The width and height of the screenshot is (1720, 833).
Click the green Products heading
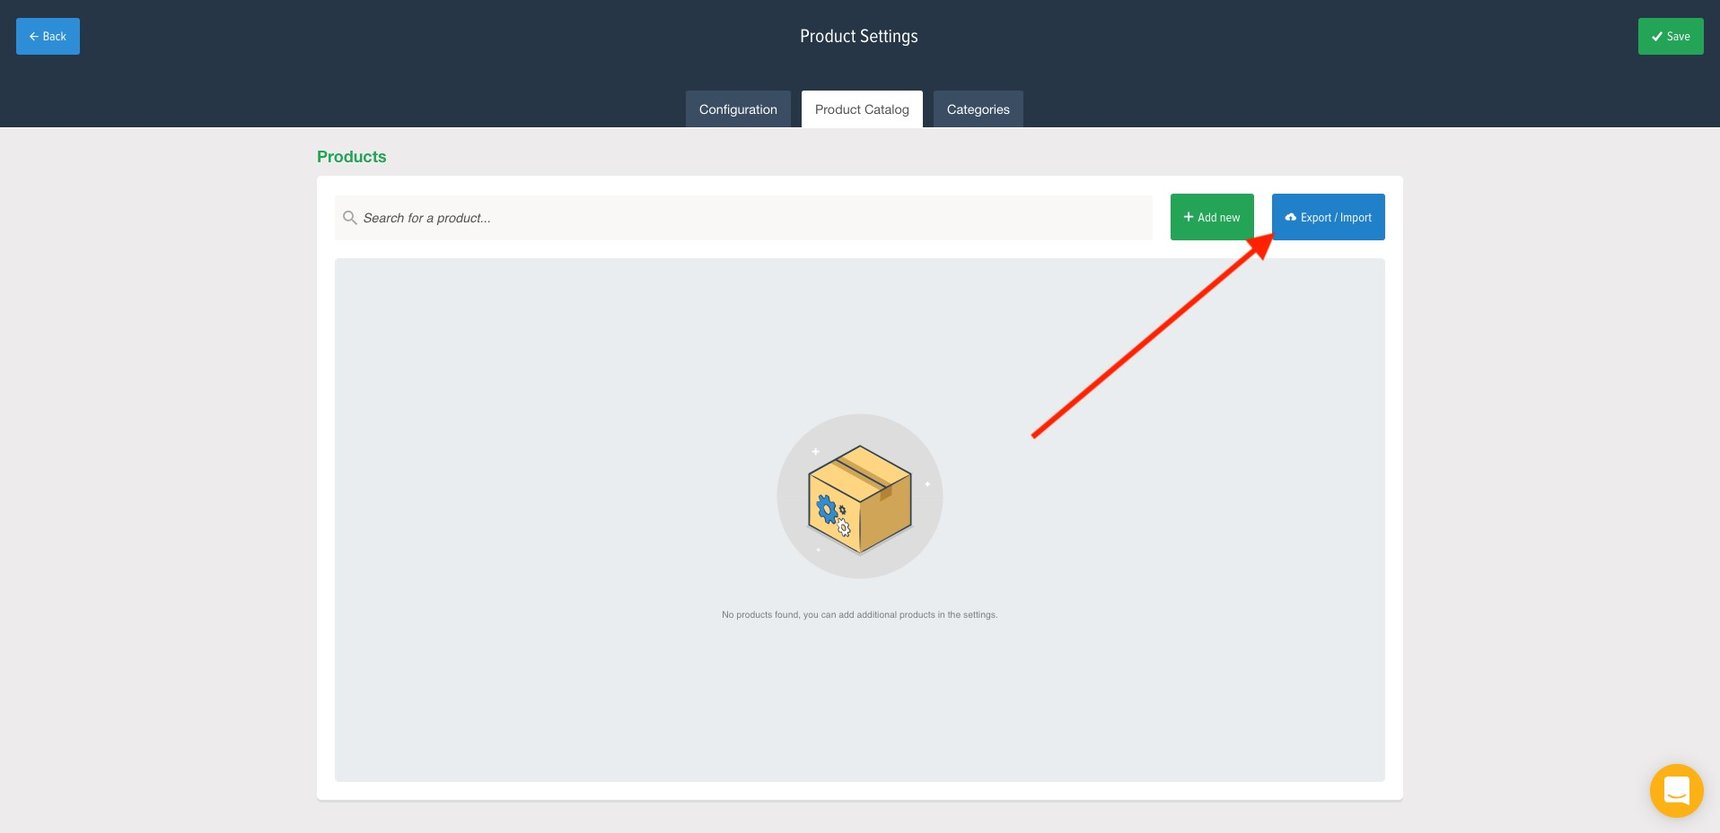(x=351, y=157)
